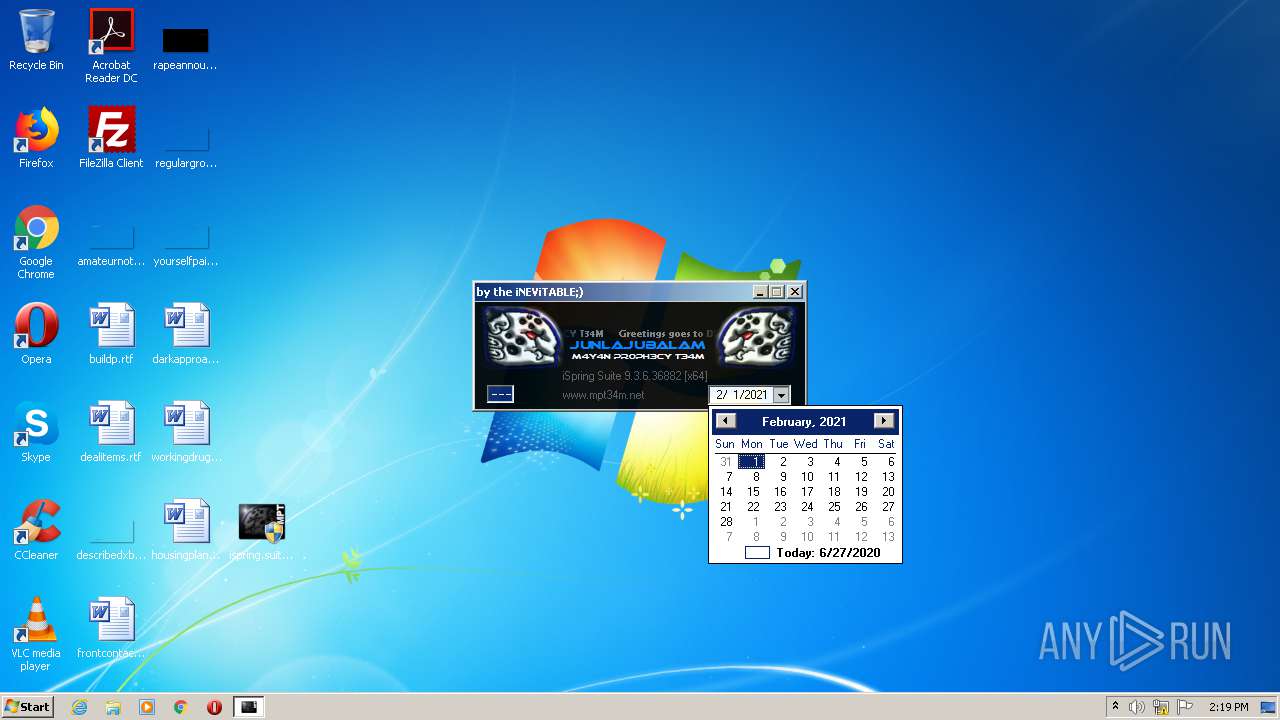The image size is (1280, 720).
Task: Open www.mpt34m.net link
Action: tap(603, 395)
